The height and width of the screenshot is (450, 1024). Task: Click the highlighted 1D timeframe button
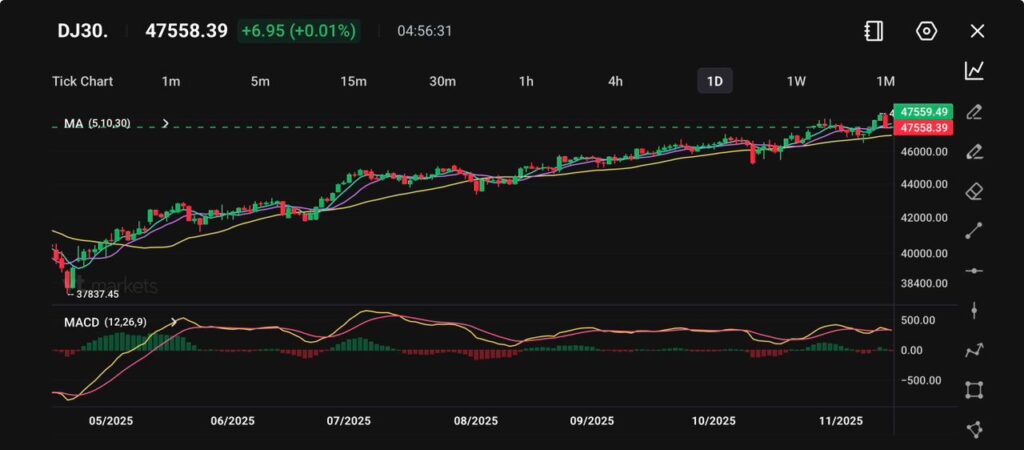pyautogui.click(x=714, y=81)
